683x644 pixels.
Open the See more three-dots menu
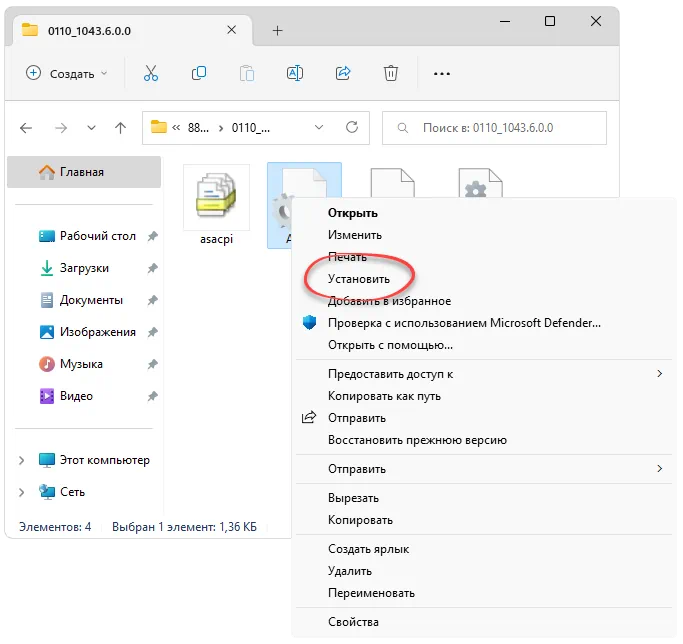coord(442,74)
